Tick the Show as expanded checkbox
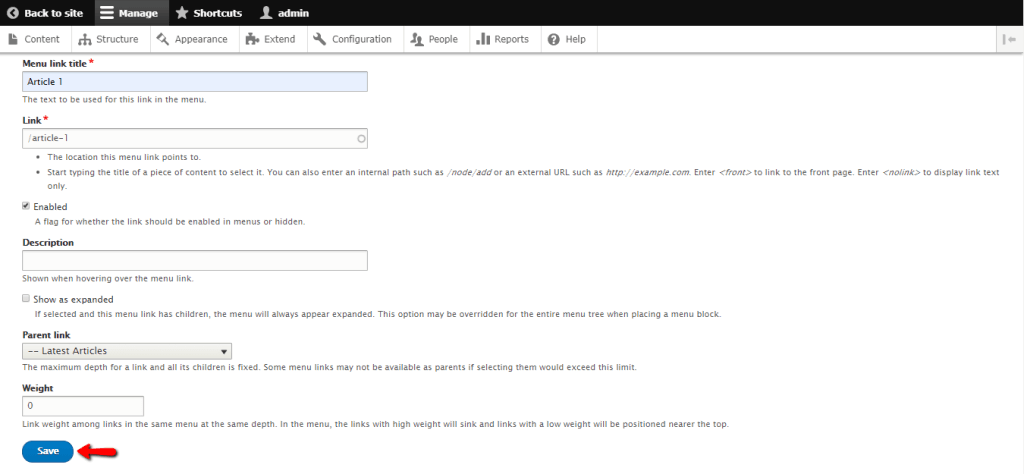 [26, 298]
